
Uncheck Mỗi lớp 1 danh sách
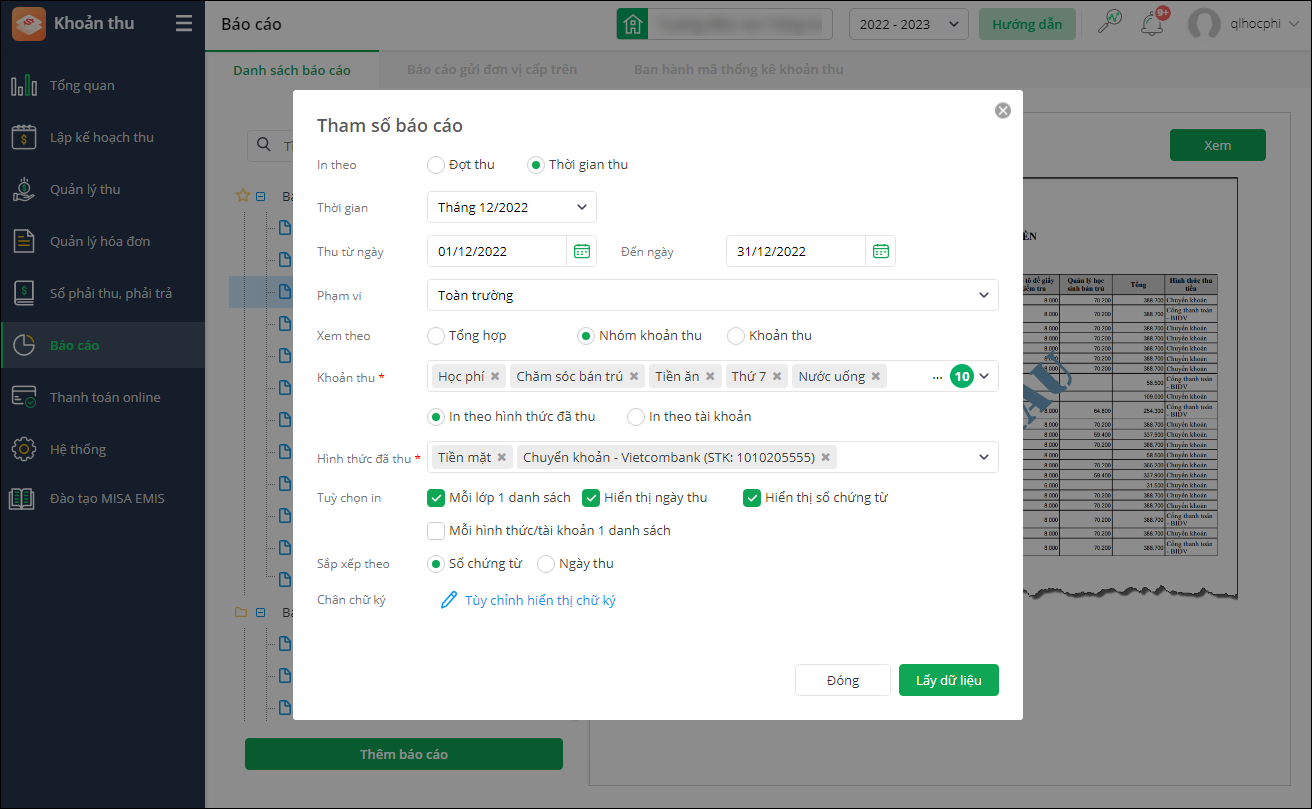[x=436, y=498]
